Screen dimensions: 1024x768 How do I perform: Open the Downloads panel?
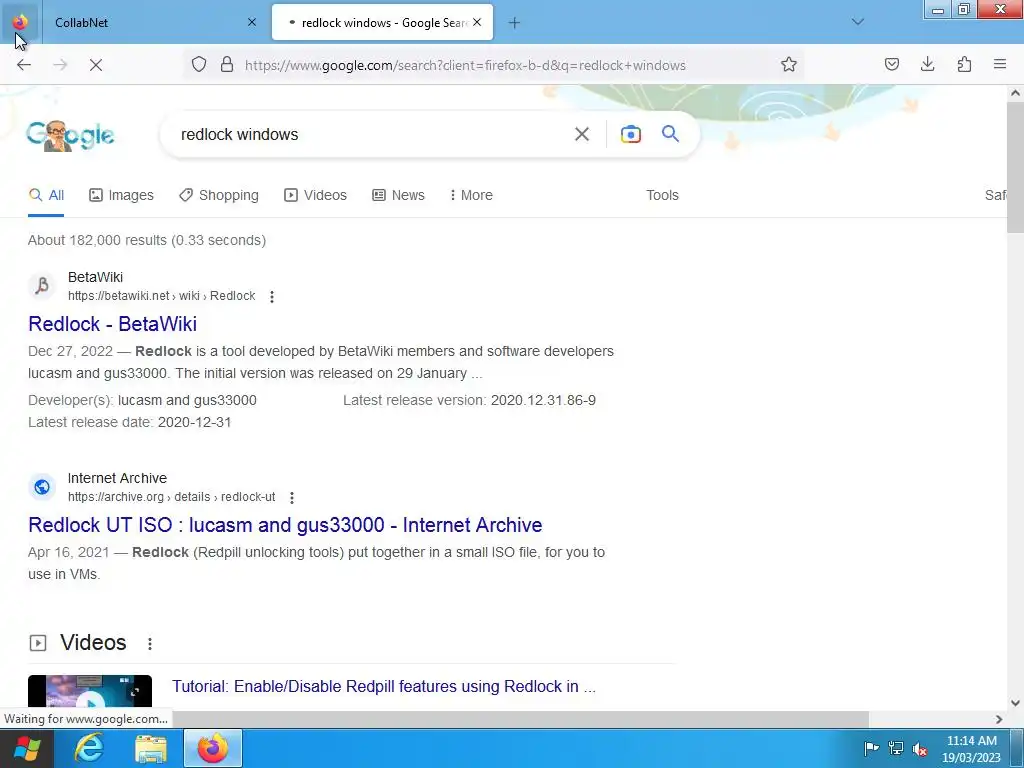click(x=927, y=64)
